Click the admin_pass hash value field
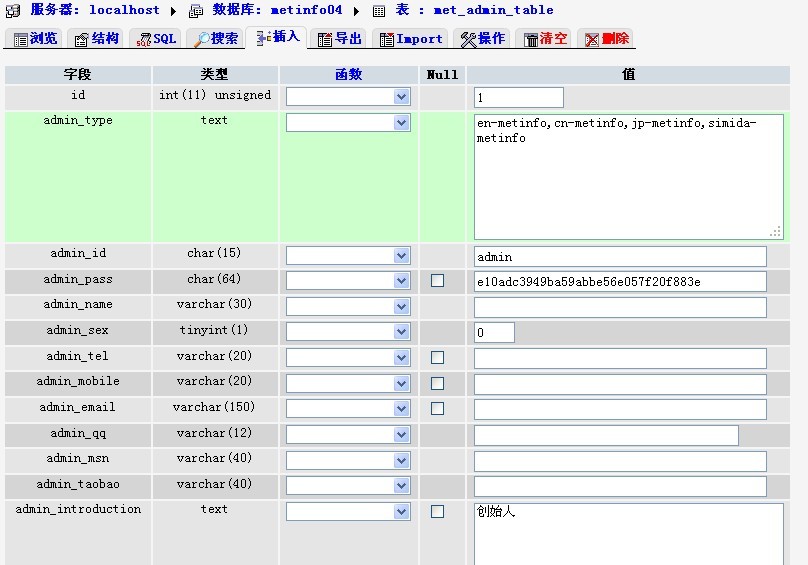808x565 pixels. click(x=620, y=281)
